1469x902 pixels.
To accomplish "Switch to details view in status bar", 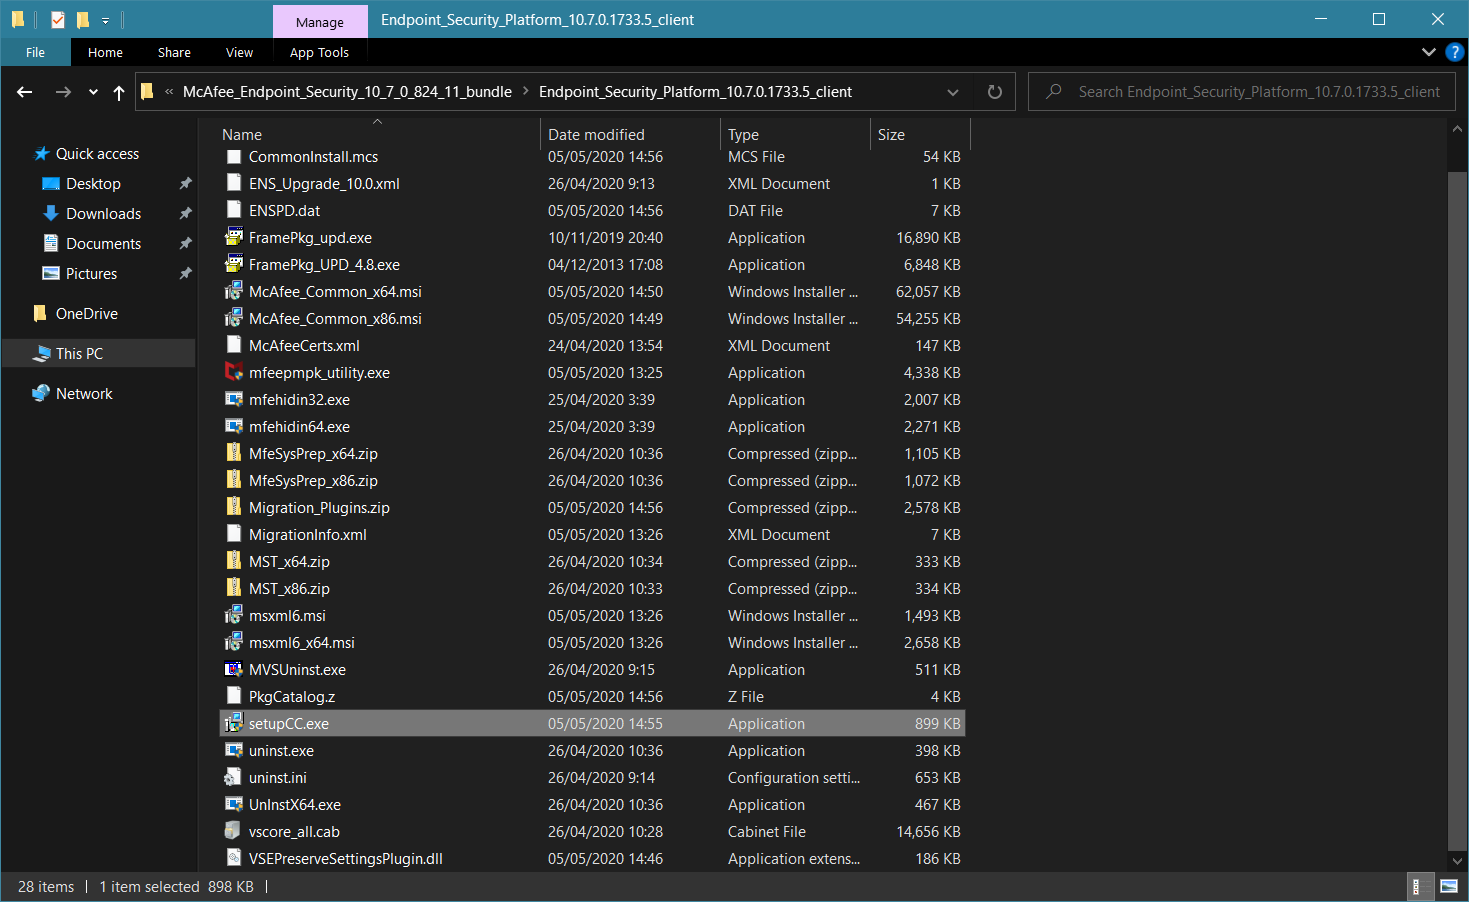I will tap(1416, 886).
